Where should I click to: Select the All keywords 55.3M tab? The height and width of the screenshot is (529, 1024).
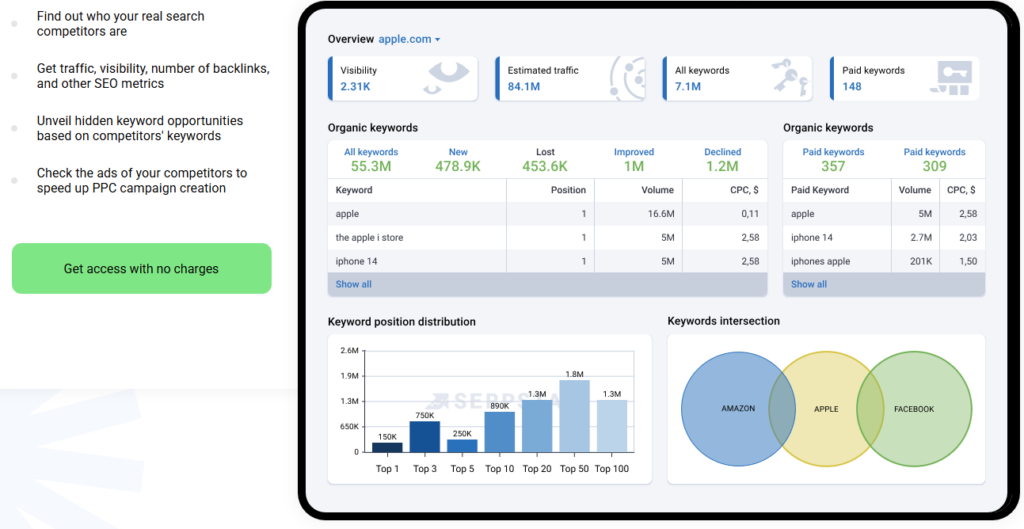tap(371, 159)
